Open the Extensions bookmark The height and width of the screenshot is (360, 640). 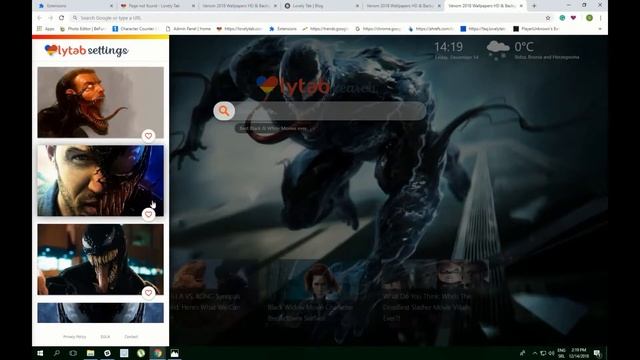click(x=282, y=29)
